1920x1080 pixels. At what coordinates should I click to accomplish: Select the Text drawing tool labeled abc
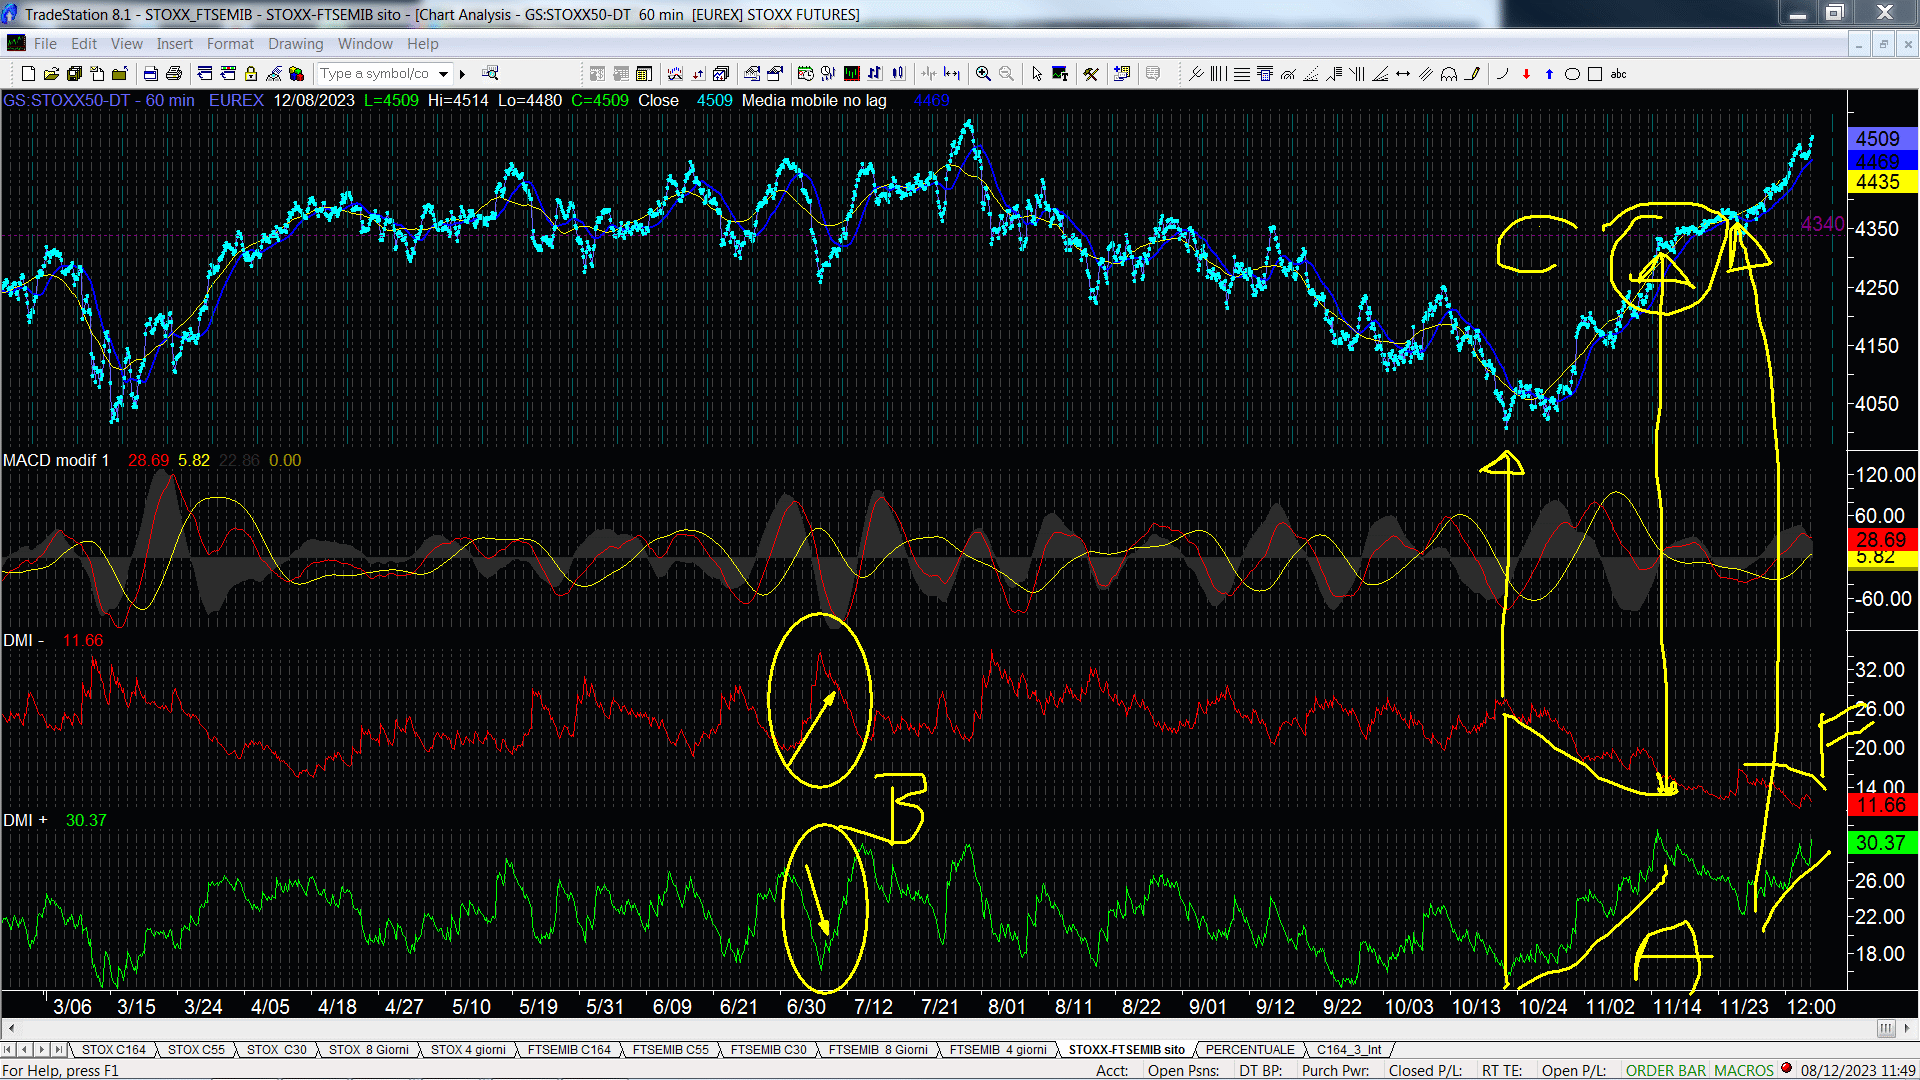1618,74
